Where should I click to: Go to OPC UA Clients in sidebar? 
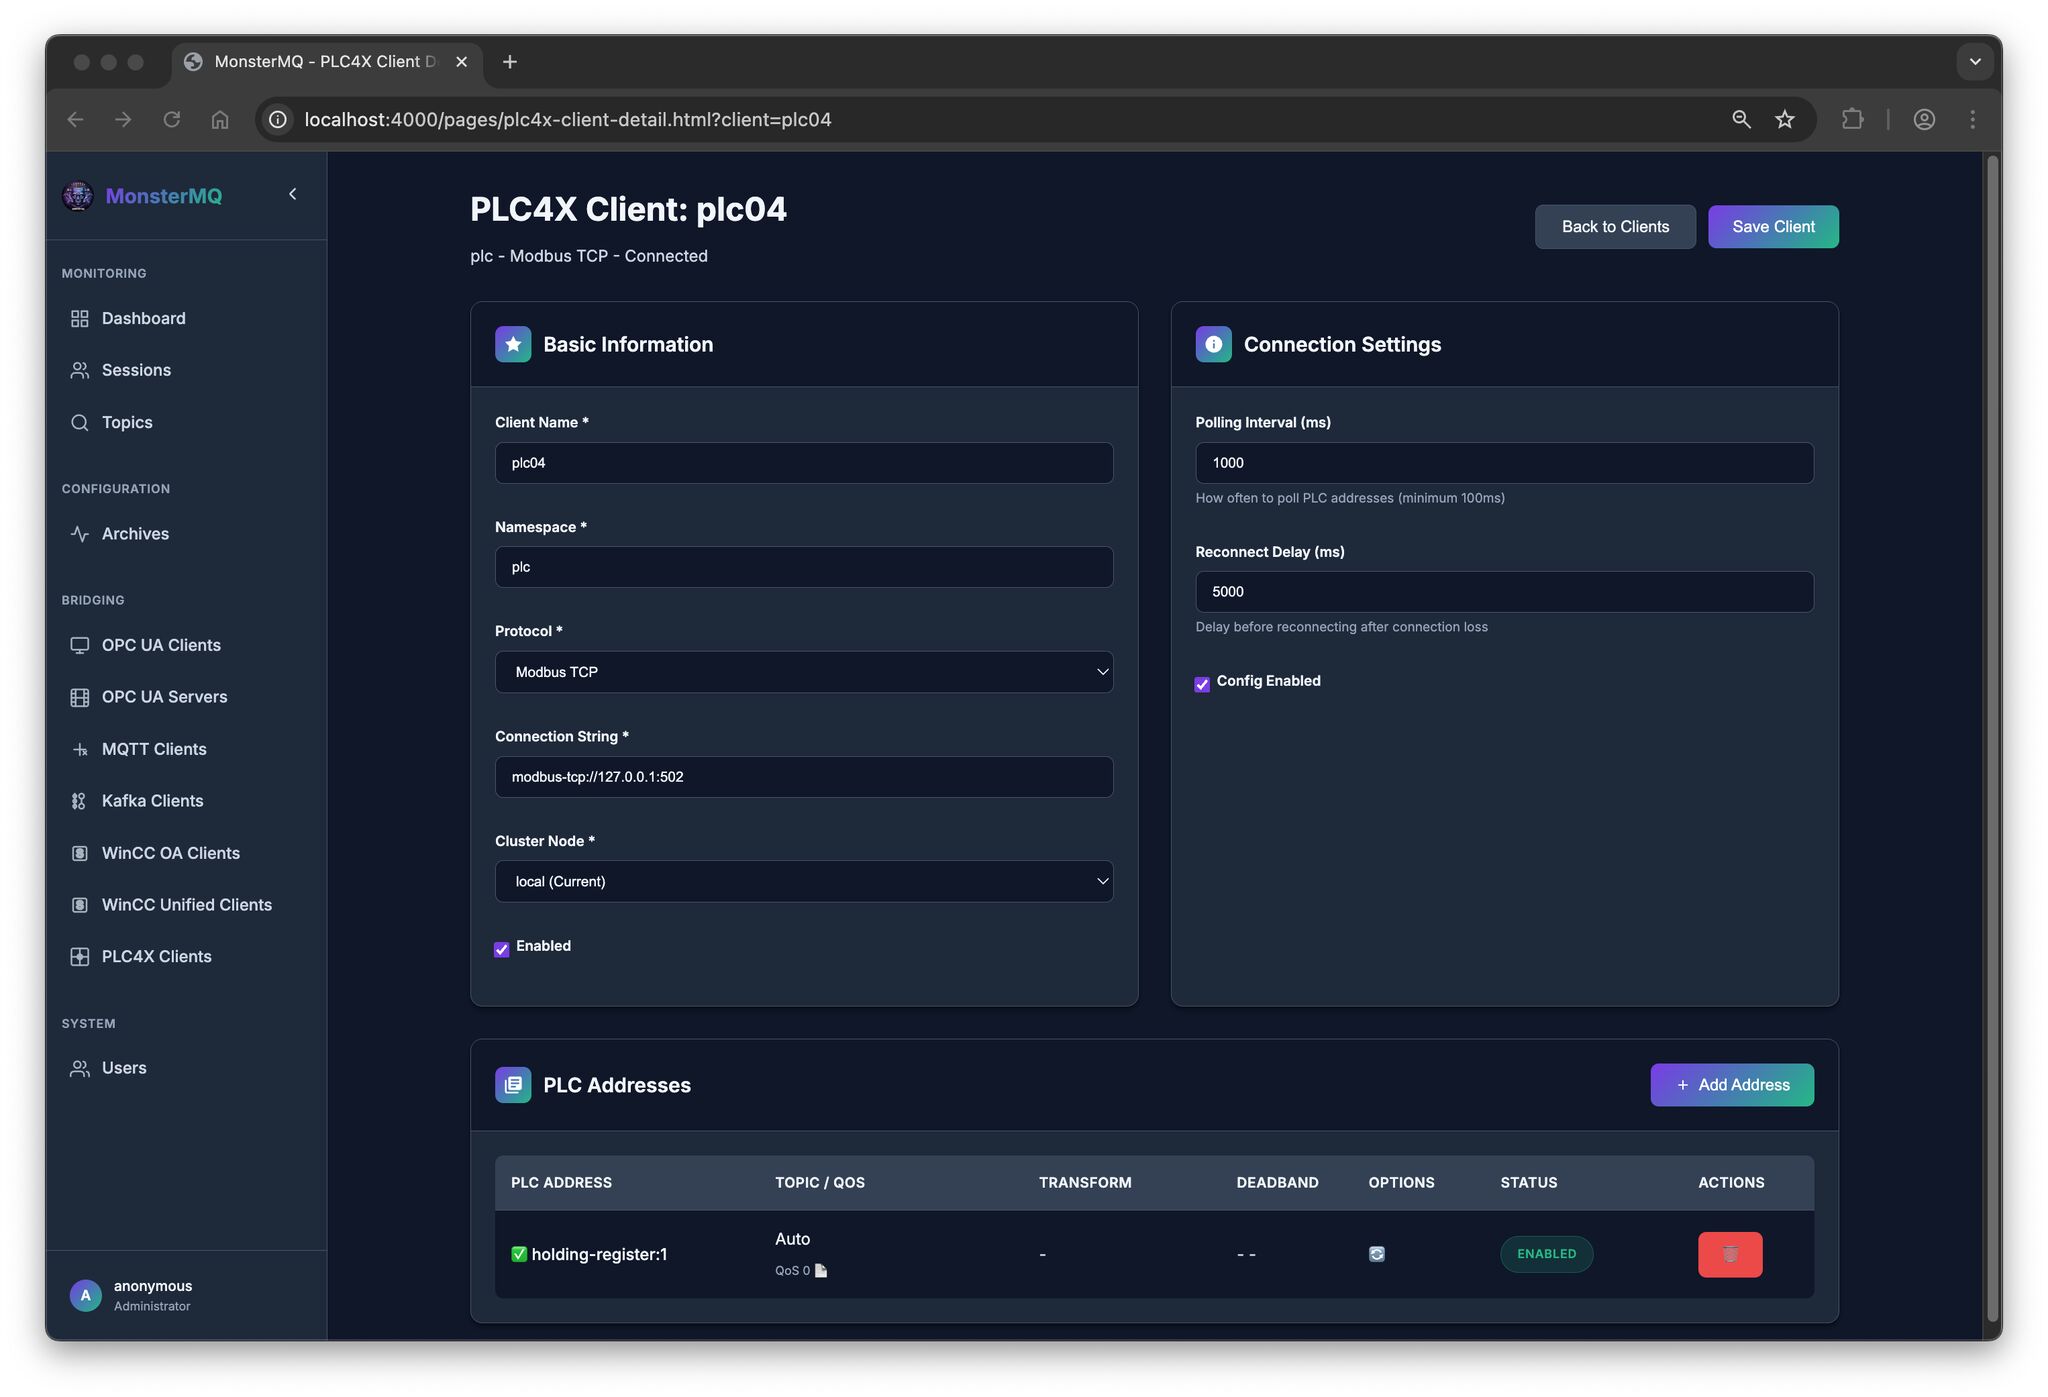pos(160,645)
